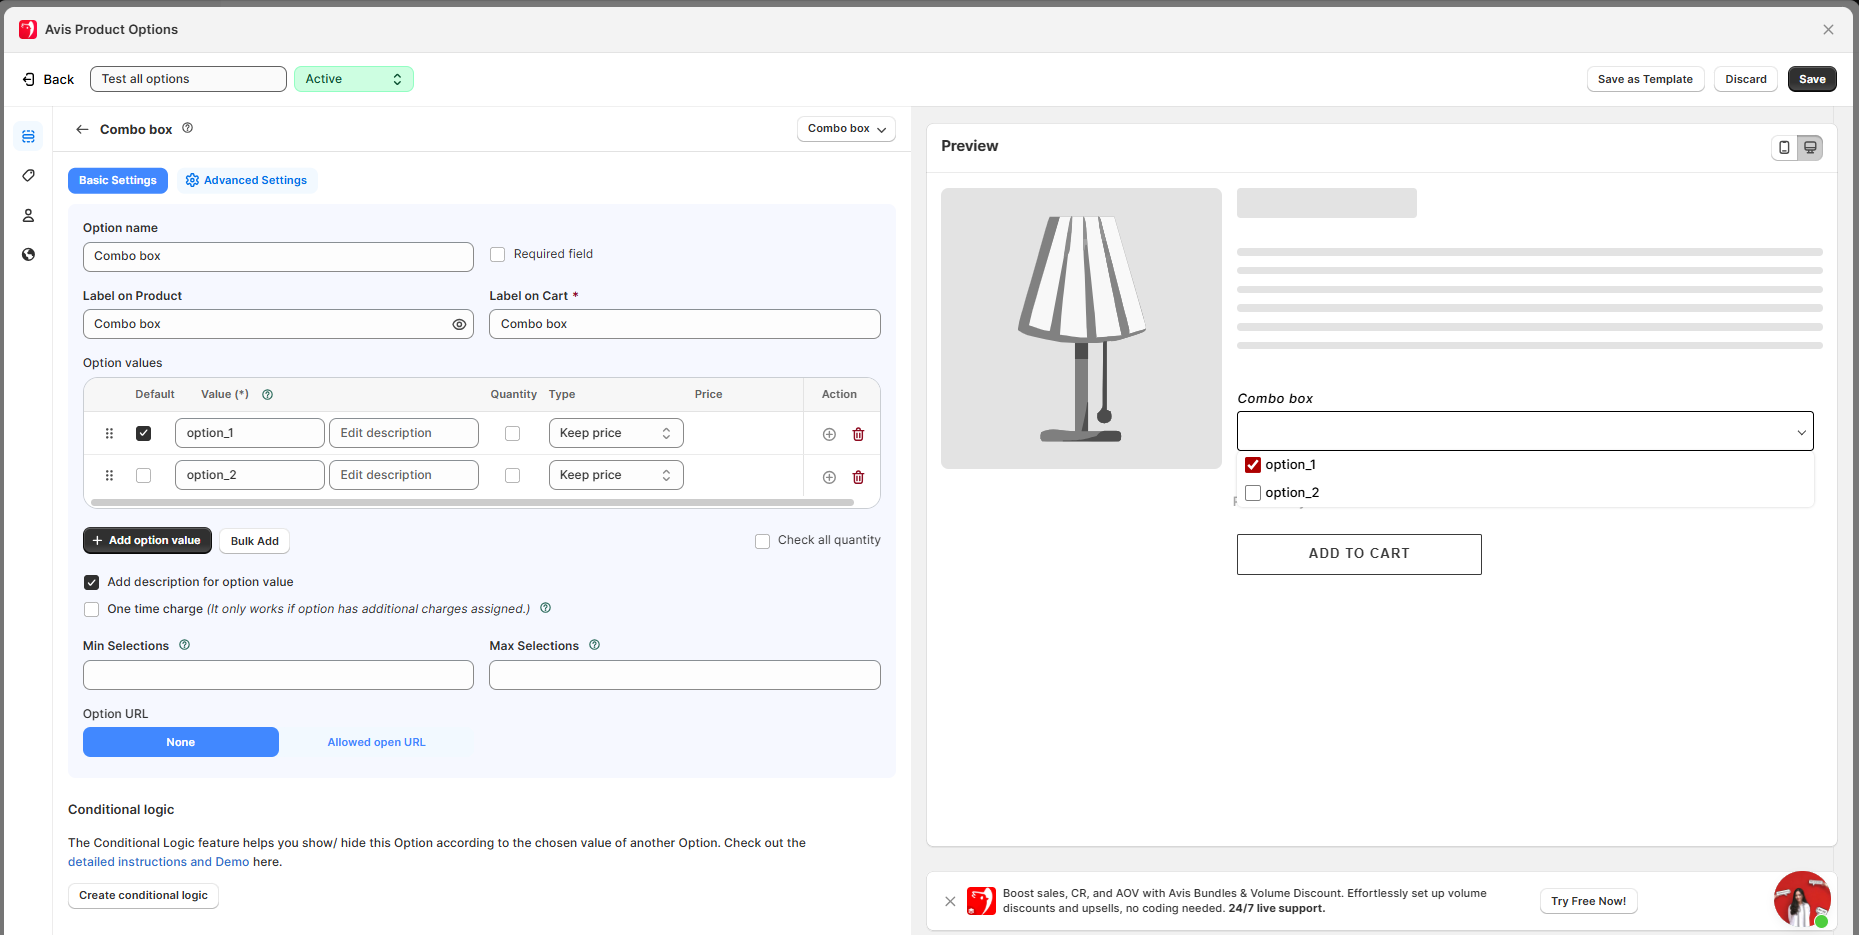Open Combo box option type dropdown
1859x935 pixels.
[846, 129]
